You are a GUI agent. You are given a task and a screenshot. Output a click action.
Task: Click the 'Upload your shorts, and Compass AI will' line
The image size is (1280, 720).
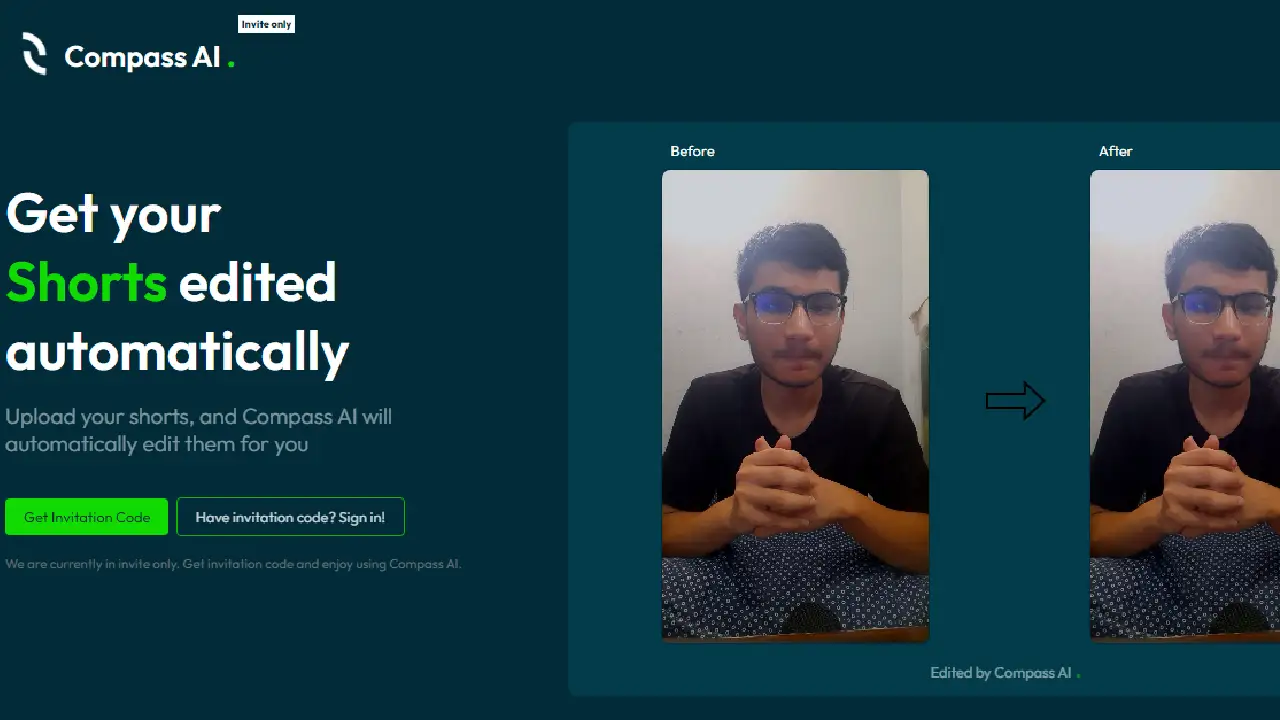pos(199,417)
